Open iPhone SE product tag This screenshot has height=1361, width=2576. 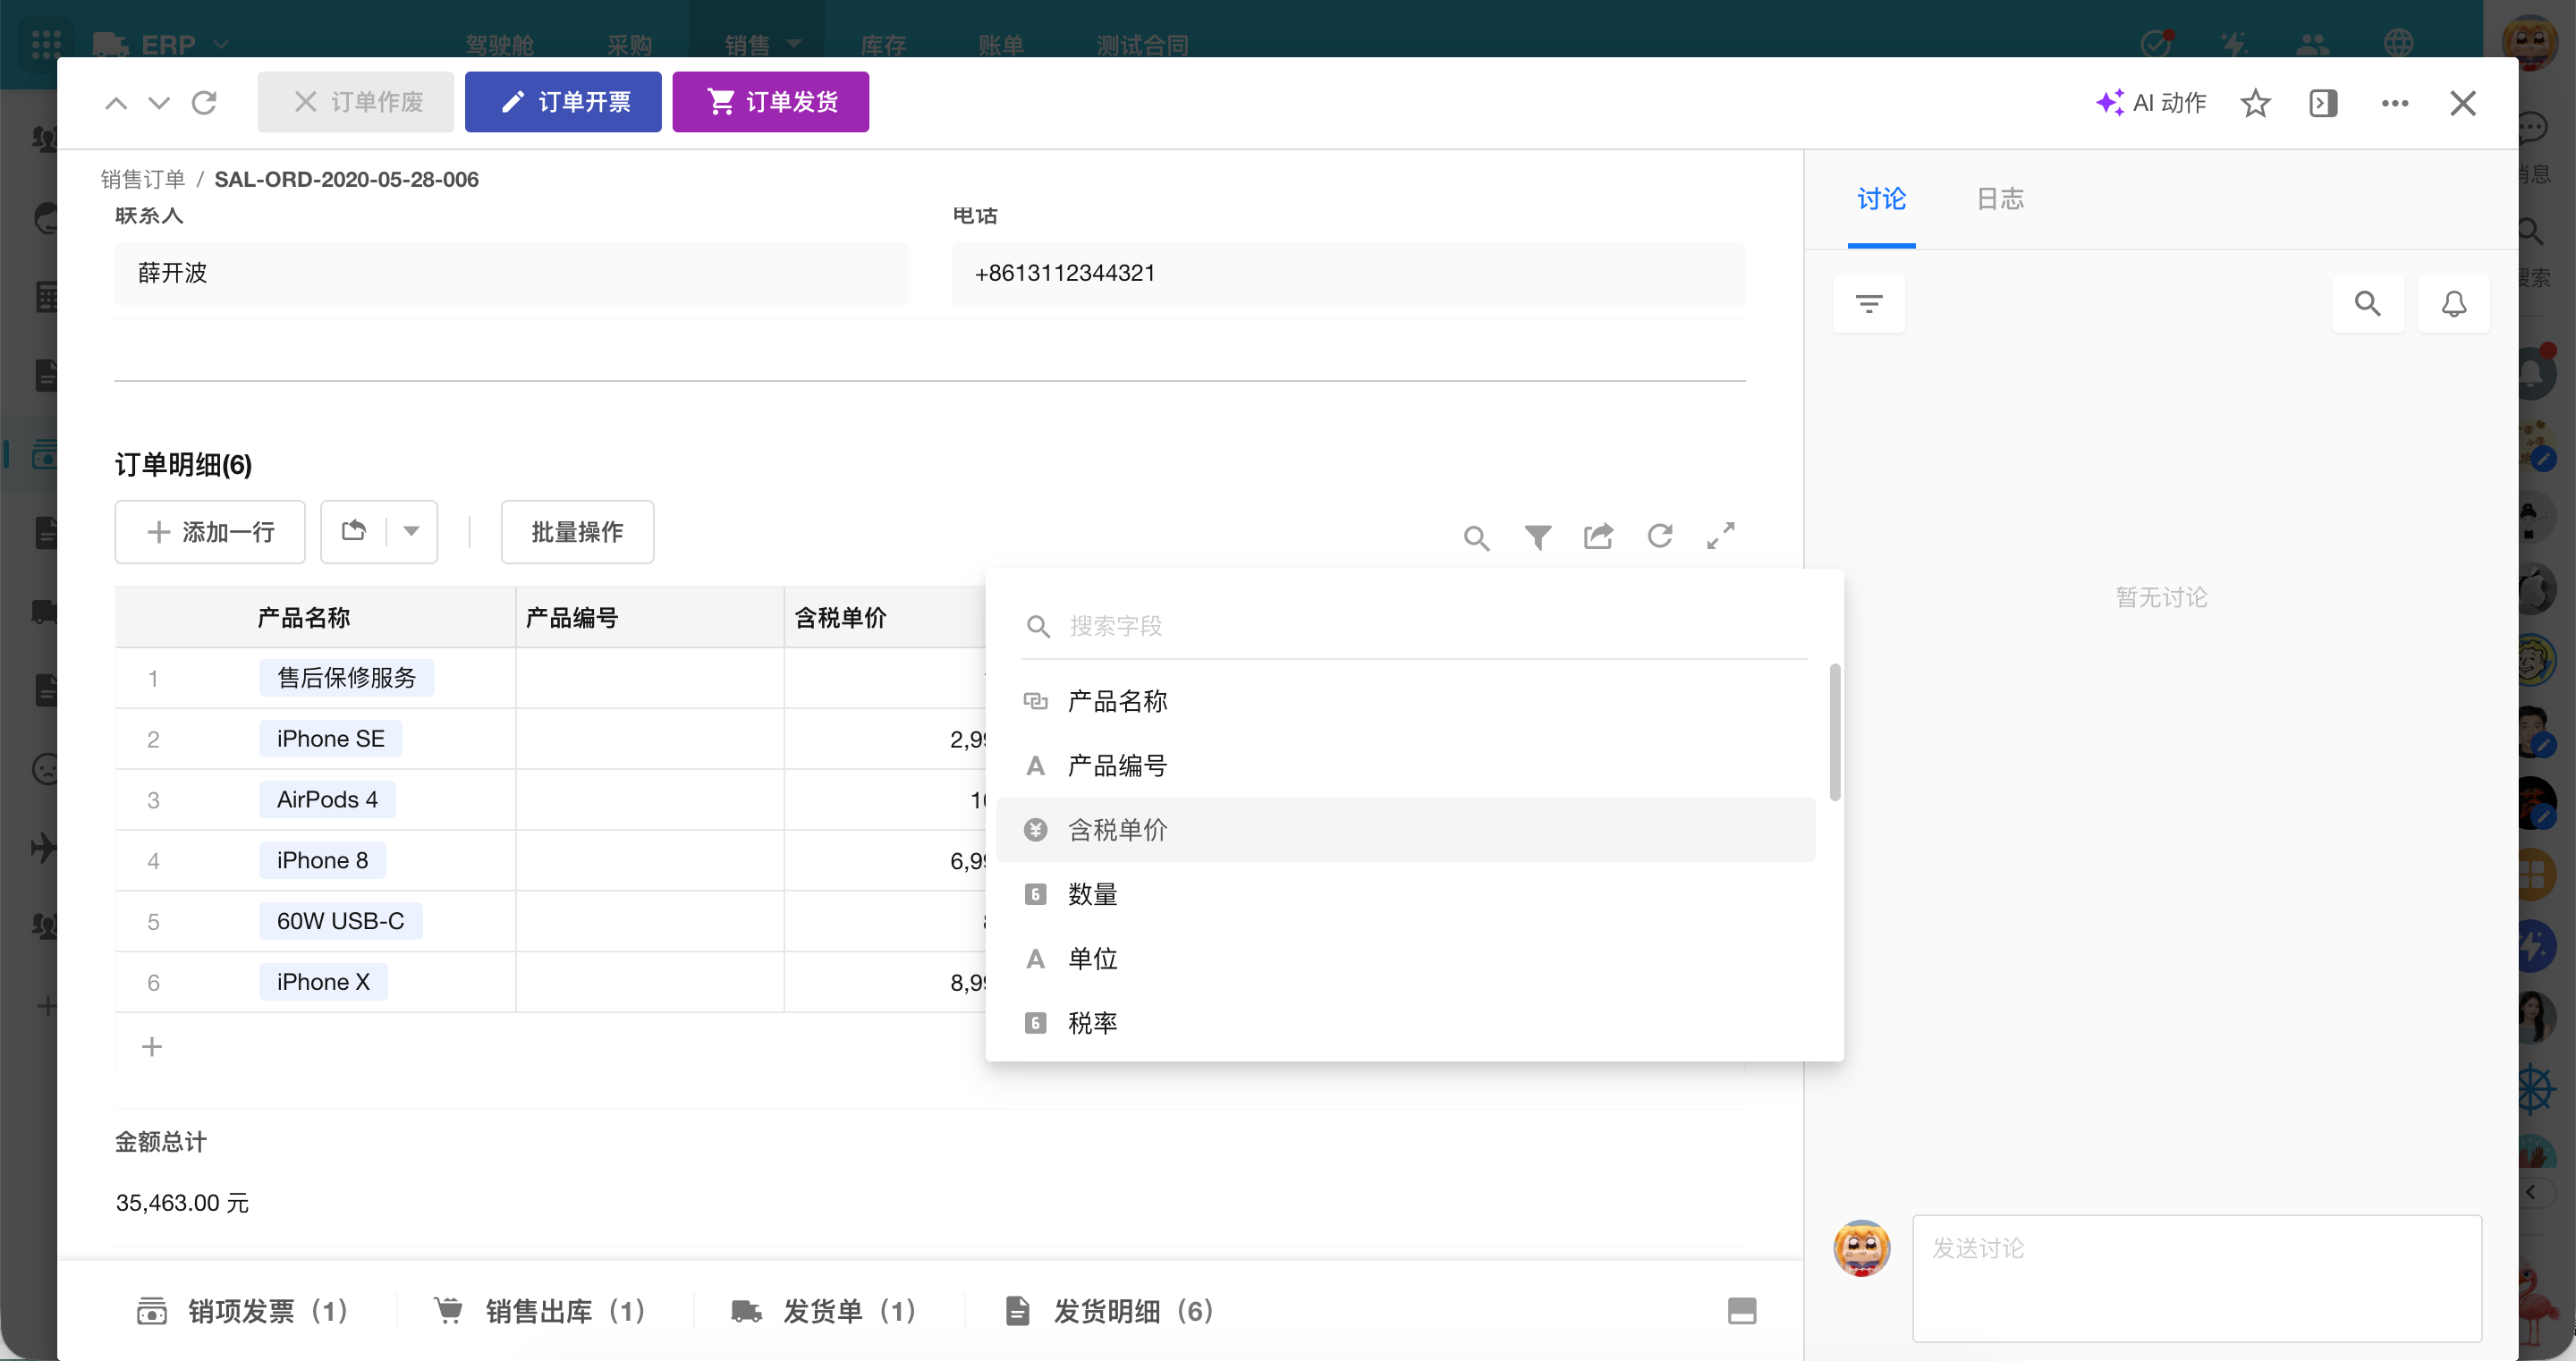pyautogui.click(x=331, y=739)
